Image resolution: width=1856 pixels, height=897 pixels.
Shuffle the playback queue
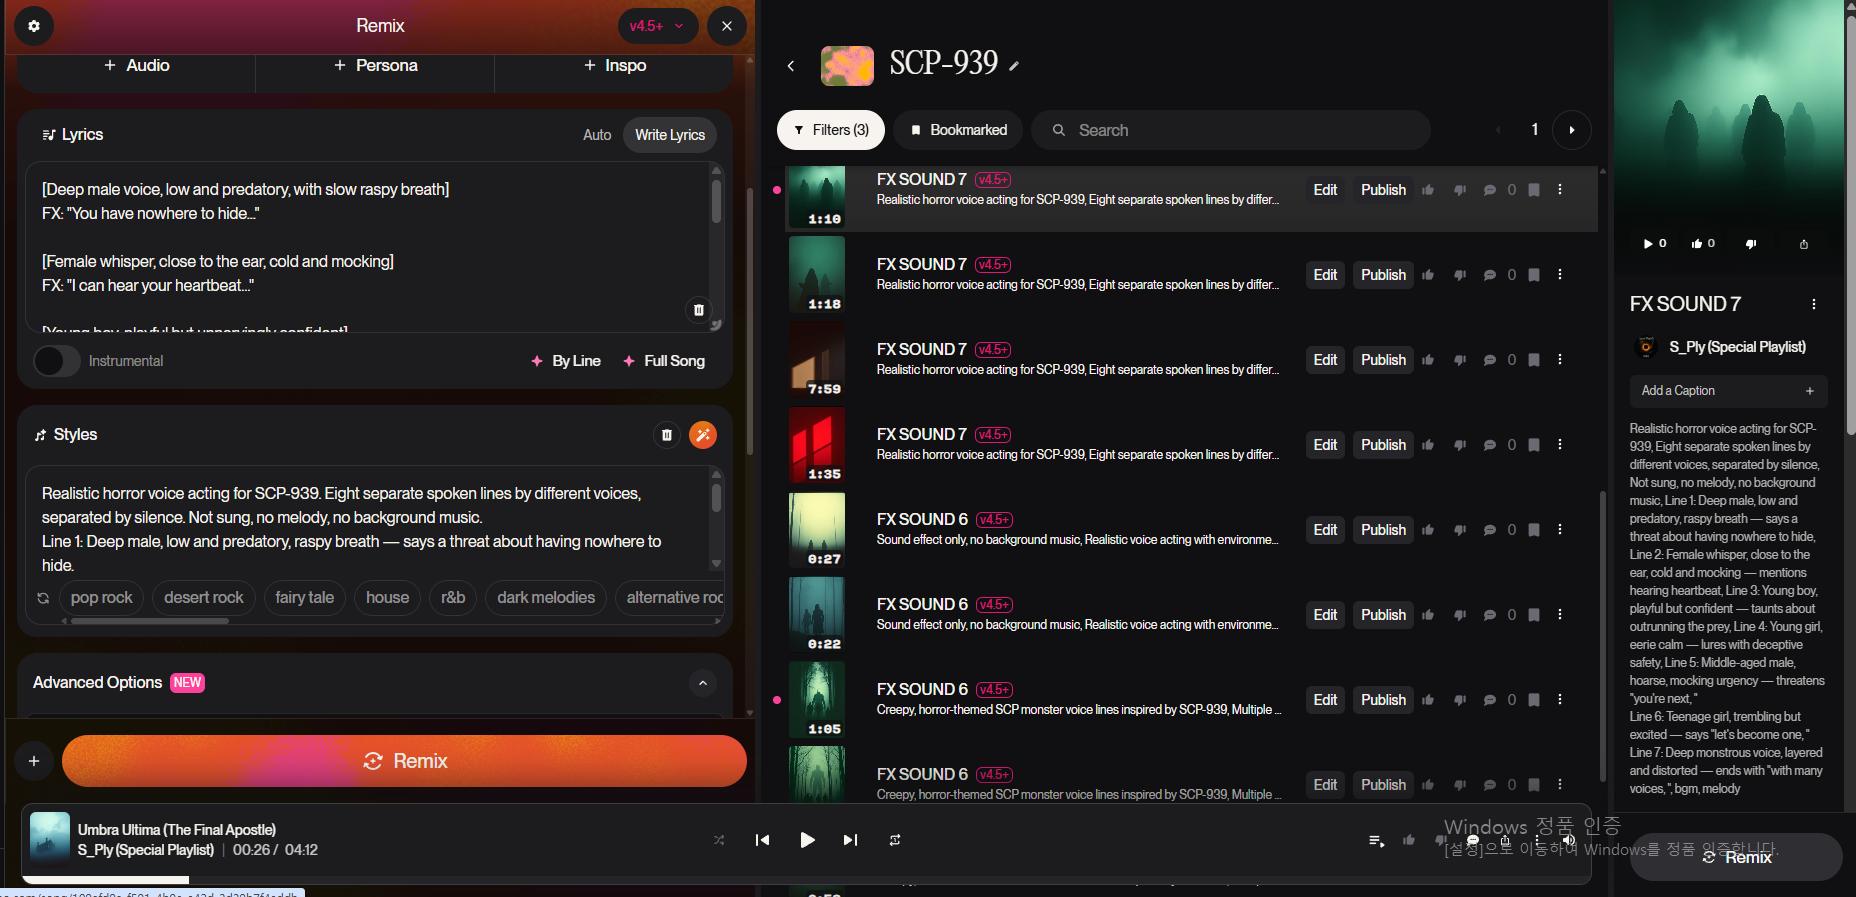(719, 840)
